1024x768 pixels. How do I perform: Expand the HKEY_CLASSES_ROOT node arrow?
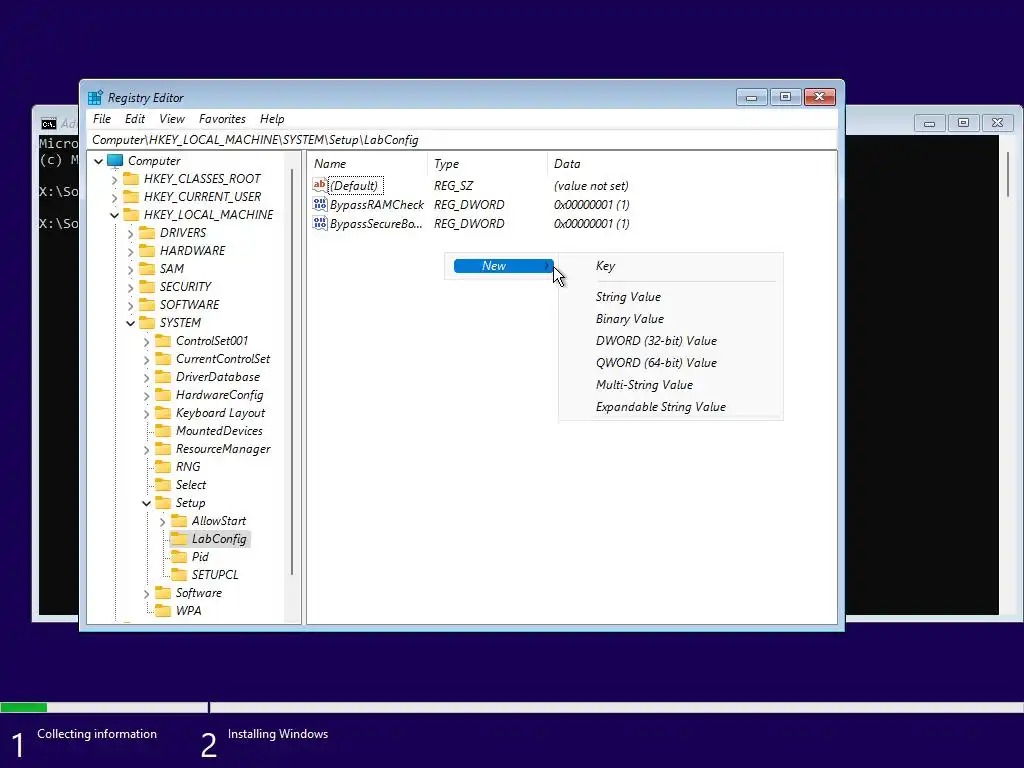[114, 179]
